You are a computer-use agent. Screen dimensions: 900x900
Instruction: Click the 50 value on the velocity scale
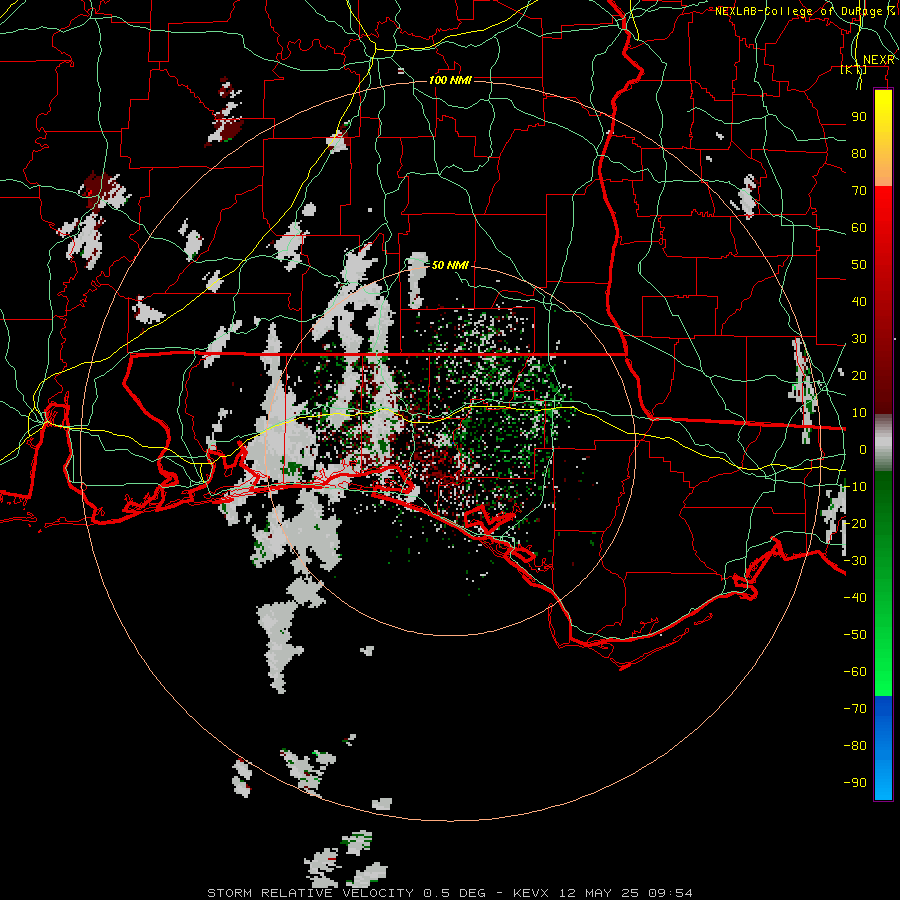coord(859,265)
